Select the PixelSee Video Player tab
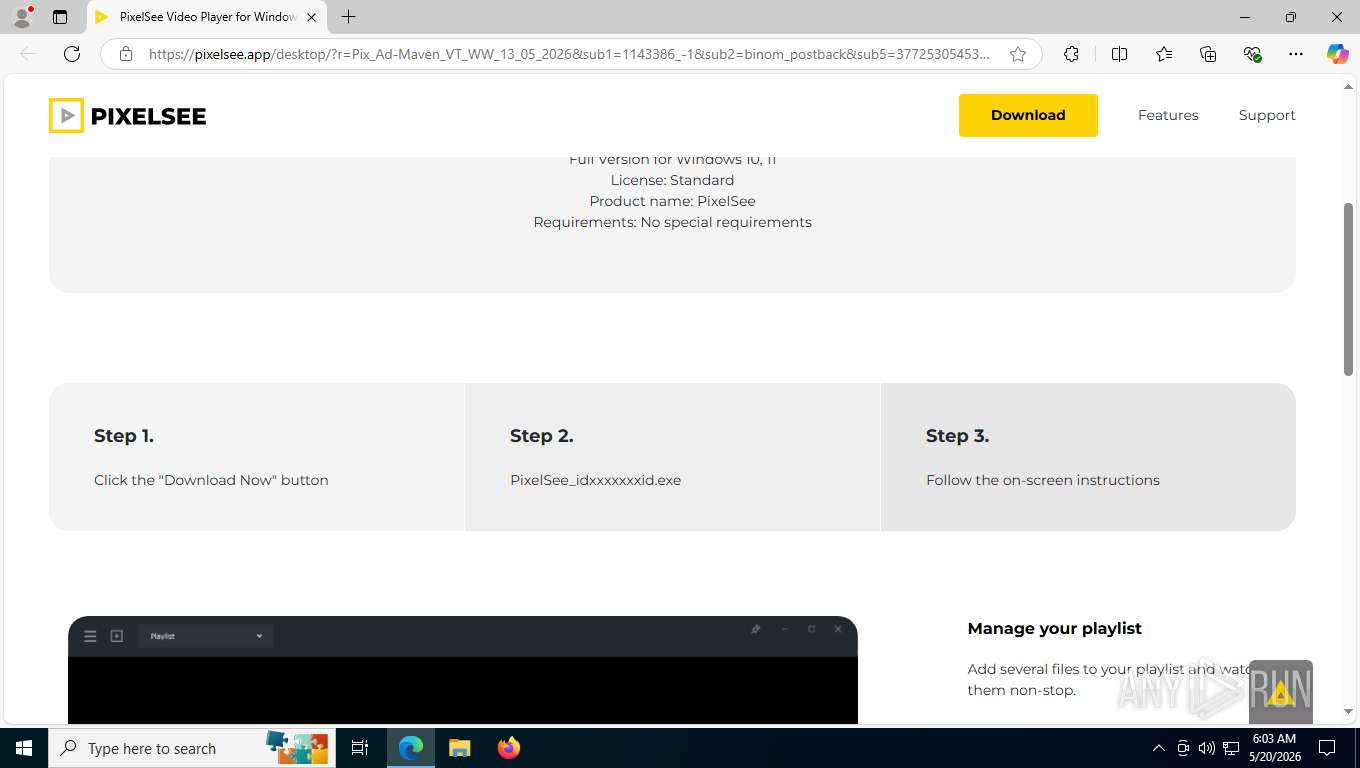The height and width of the screenshot is (768, 1360). click(206, 17)
